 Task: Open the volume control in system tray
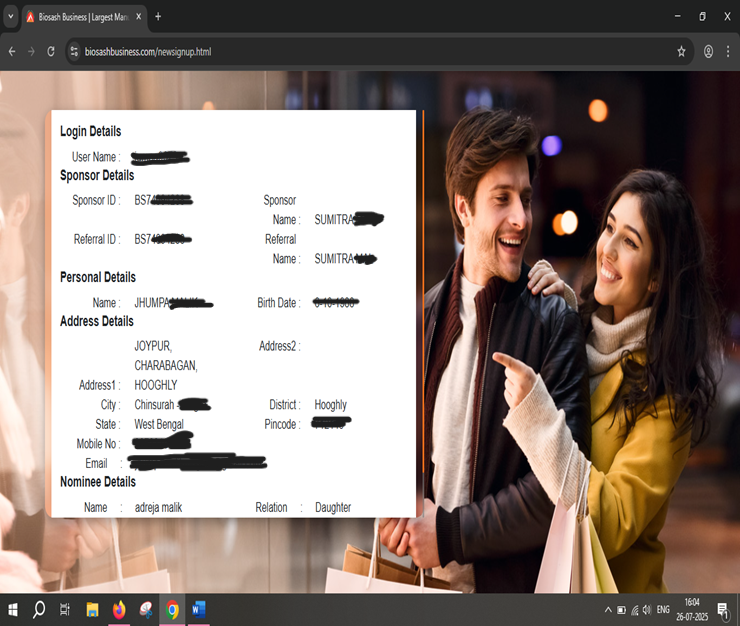[647, 610]
